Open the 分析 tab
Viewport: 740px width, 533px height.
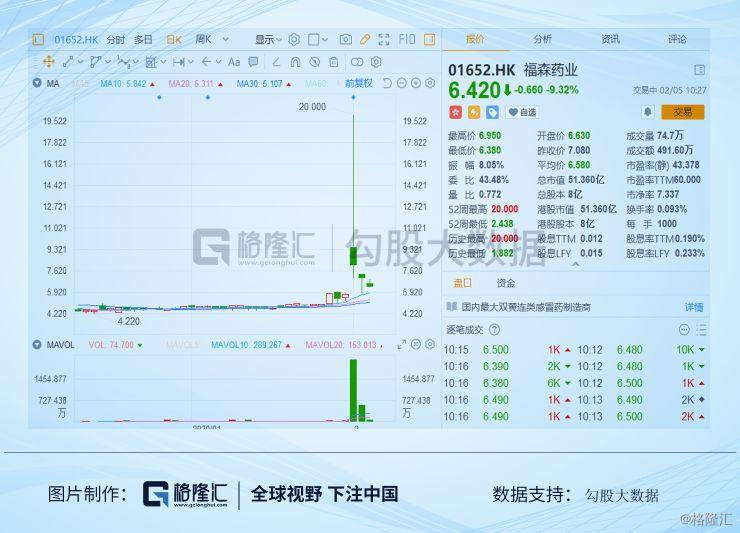(543, 39)
